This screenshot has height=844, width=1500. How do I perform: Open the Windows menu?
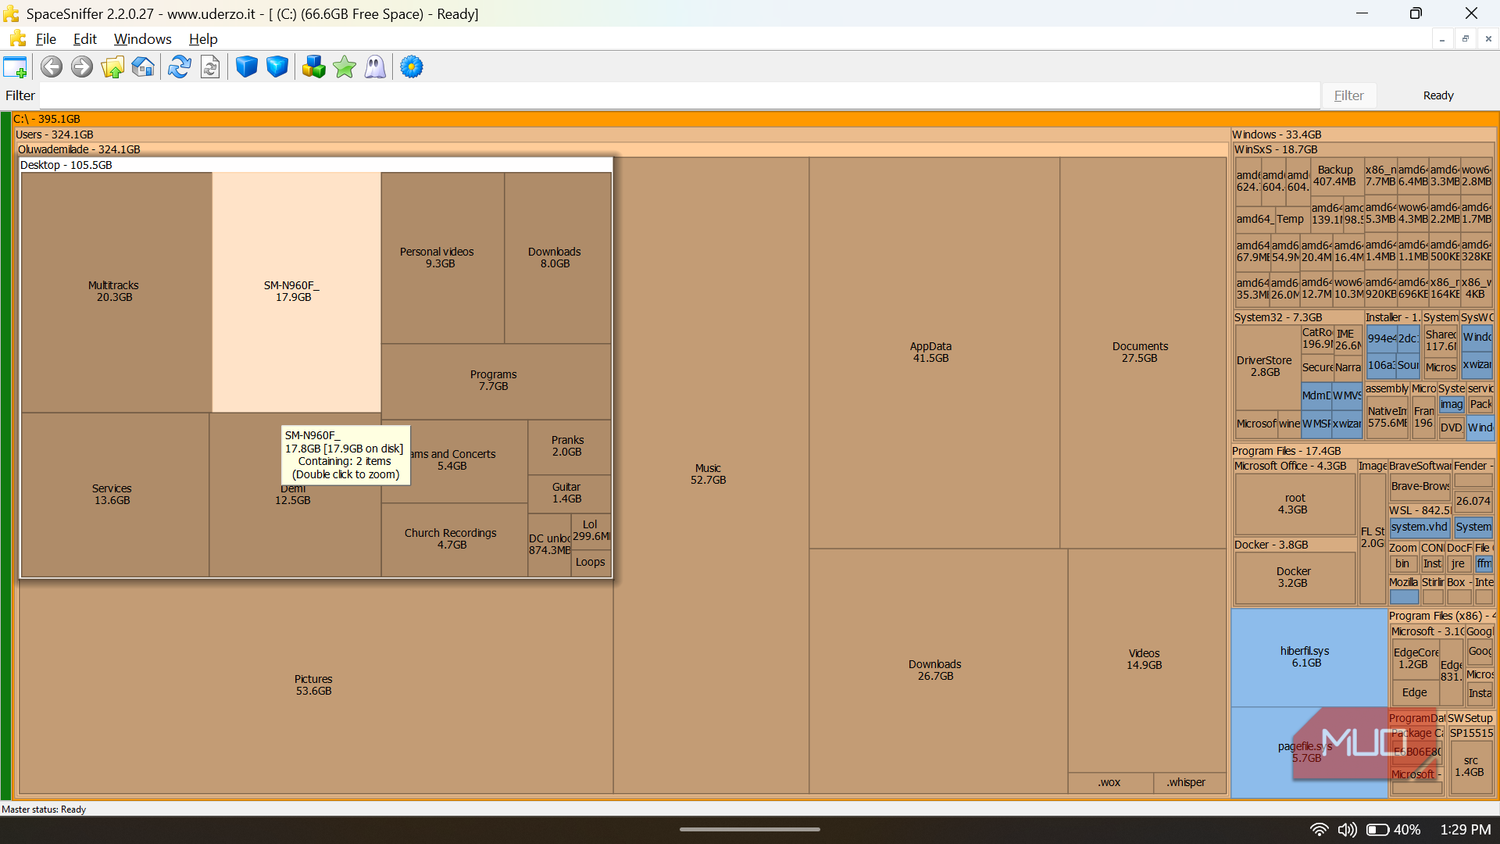[x=142, y=39]
